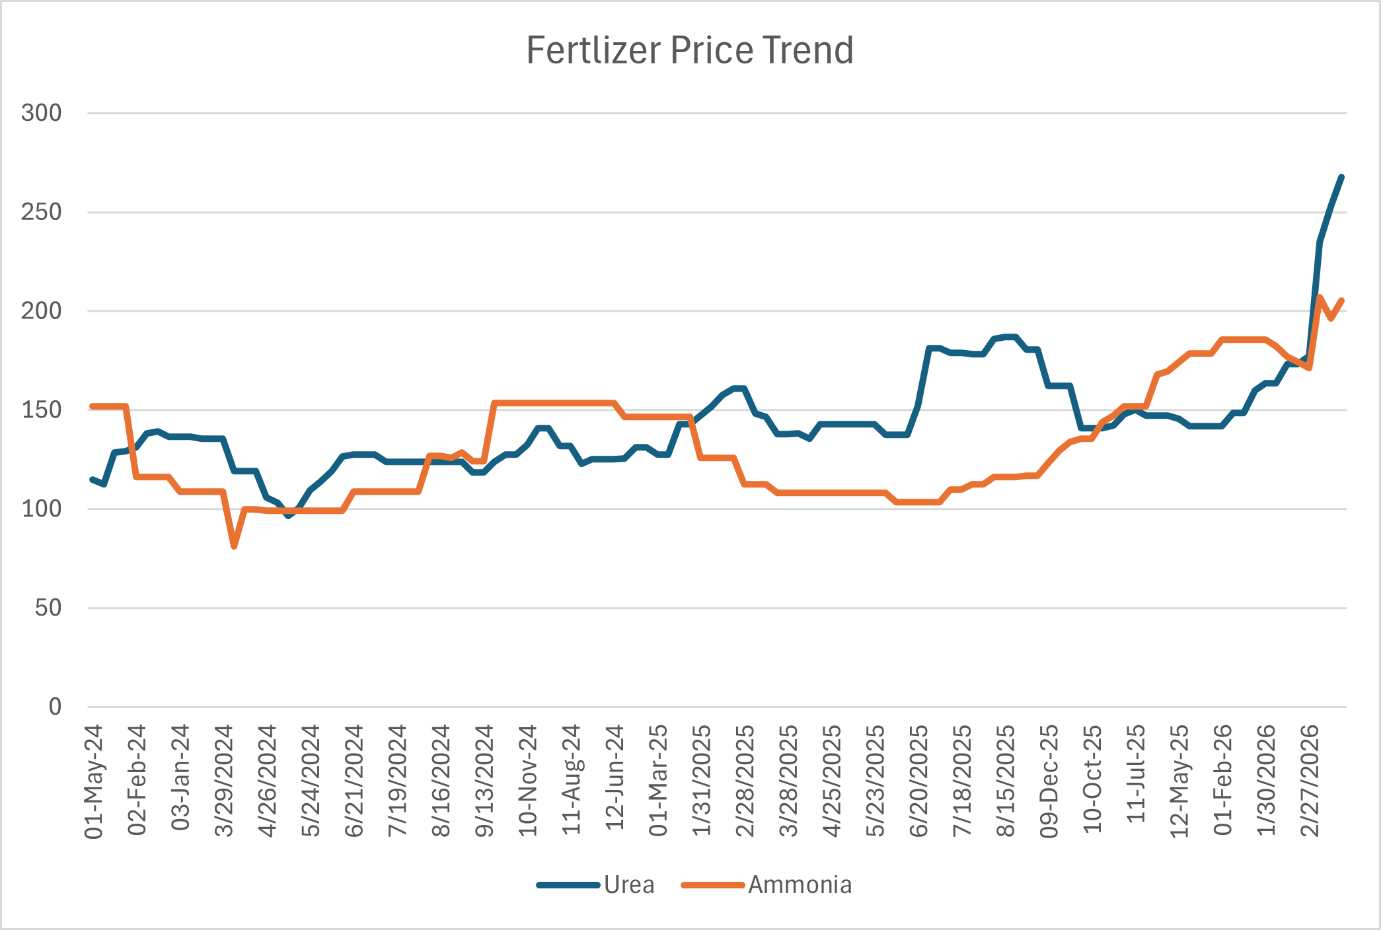Select the Ammonia legend label

800,885
